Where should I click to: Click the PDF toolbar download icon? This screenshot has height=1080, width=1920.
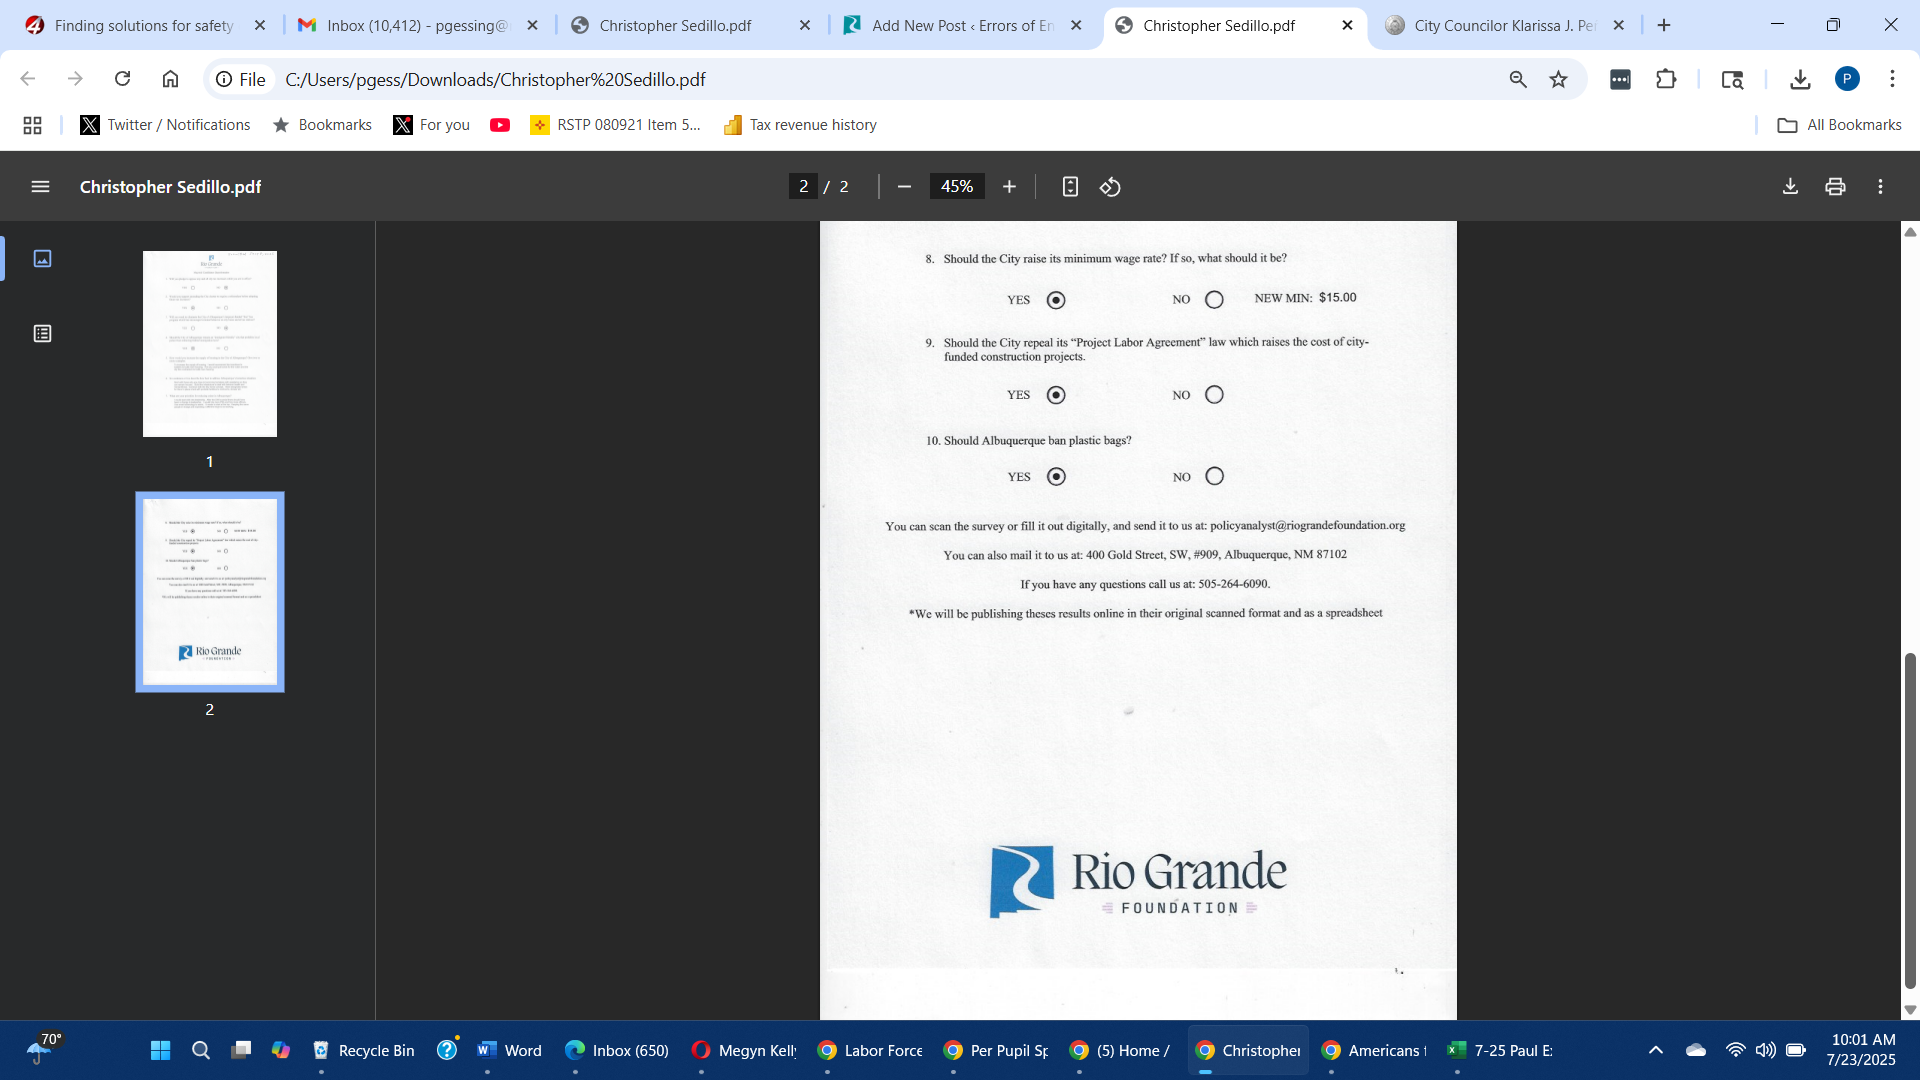pos(1790,187)
